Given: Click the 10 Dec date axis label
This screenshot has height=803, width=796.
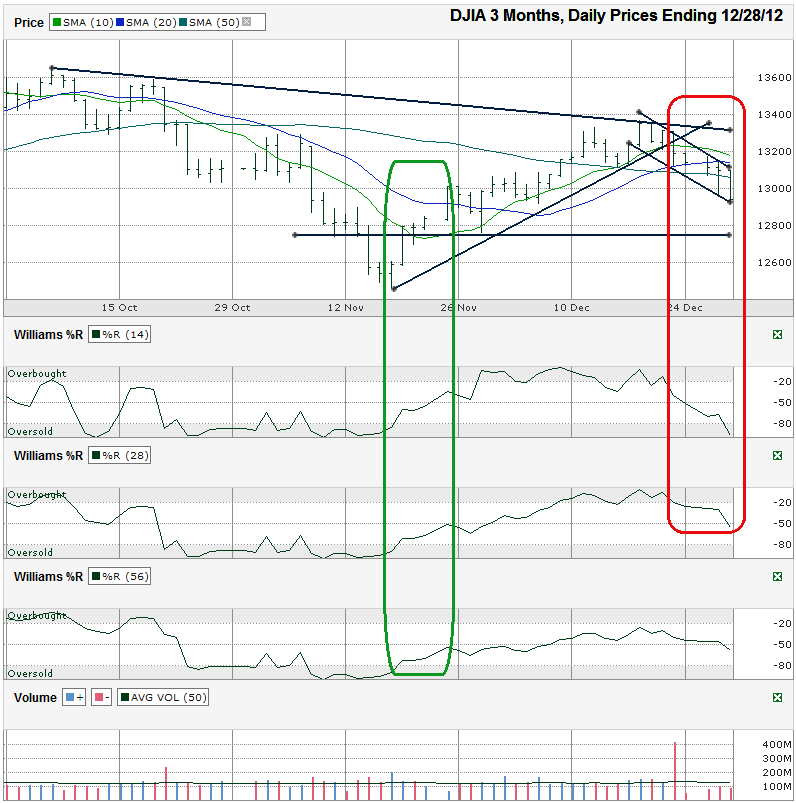Looking at the screenshot, I should [572, 308].
